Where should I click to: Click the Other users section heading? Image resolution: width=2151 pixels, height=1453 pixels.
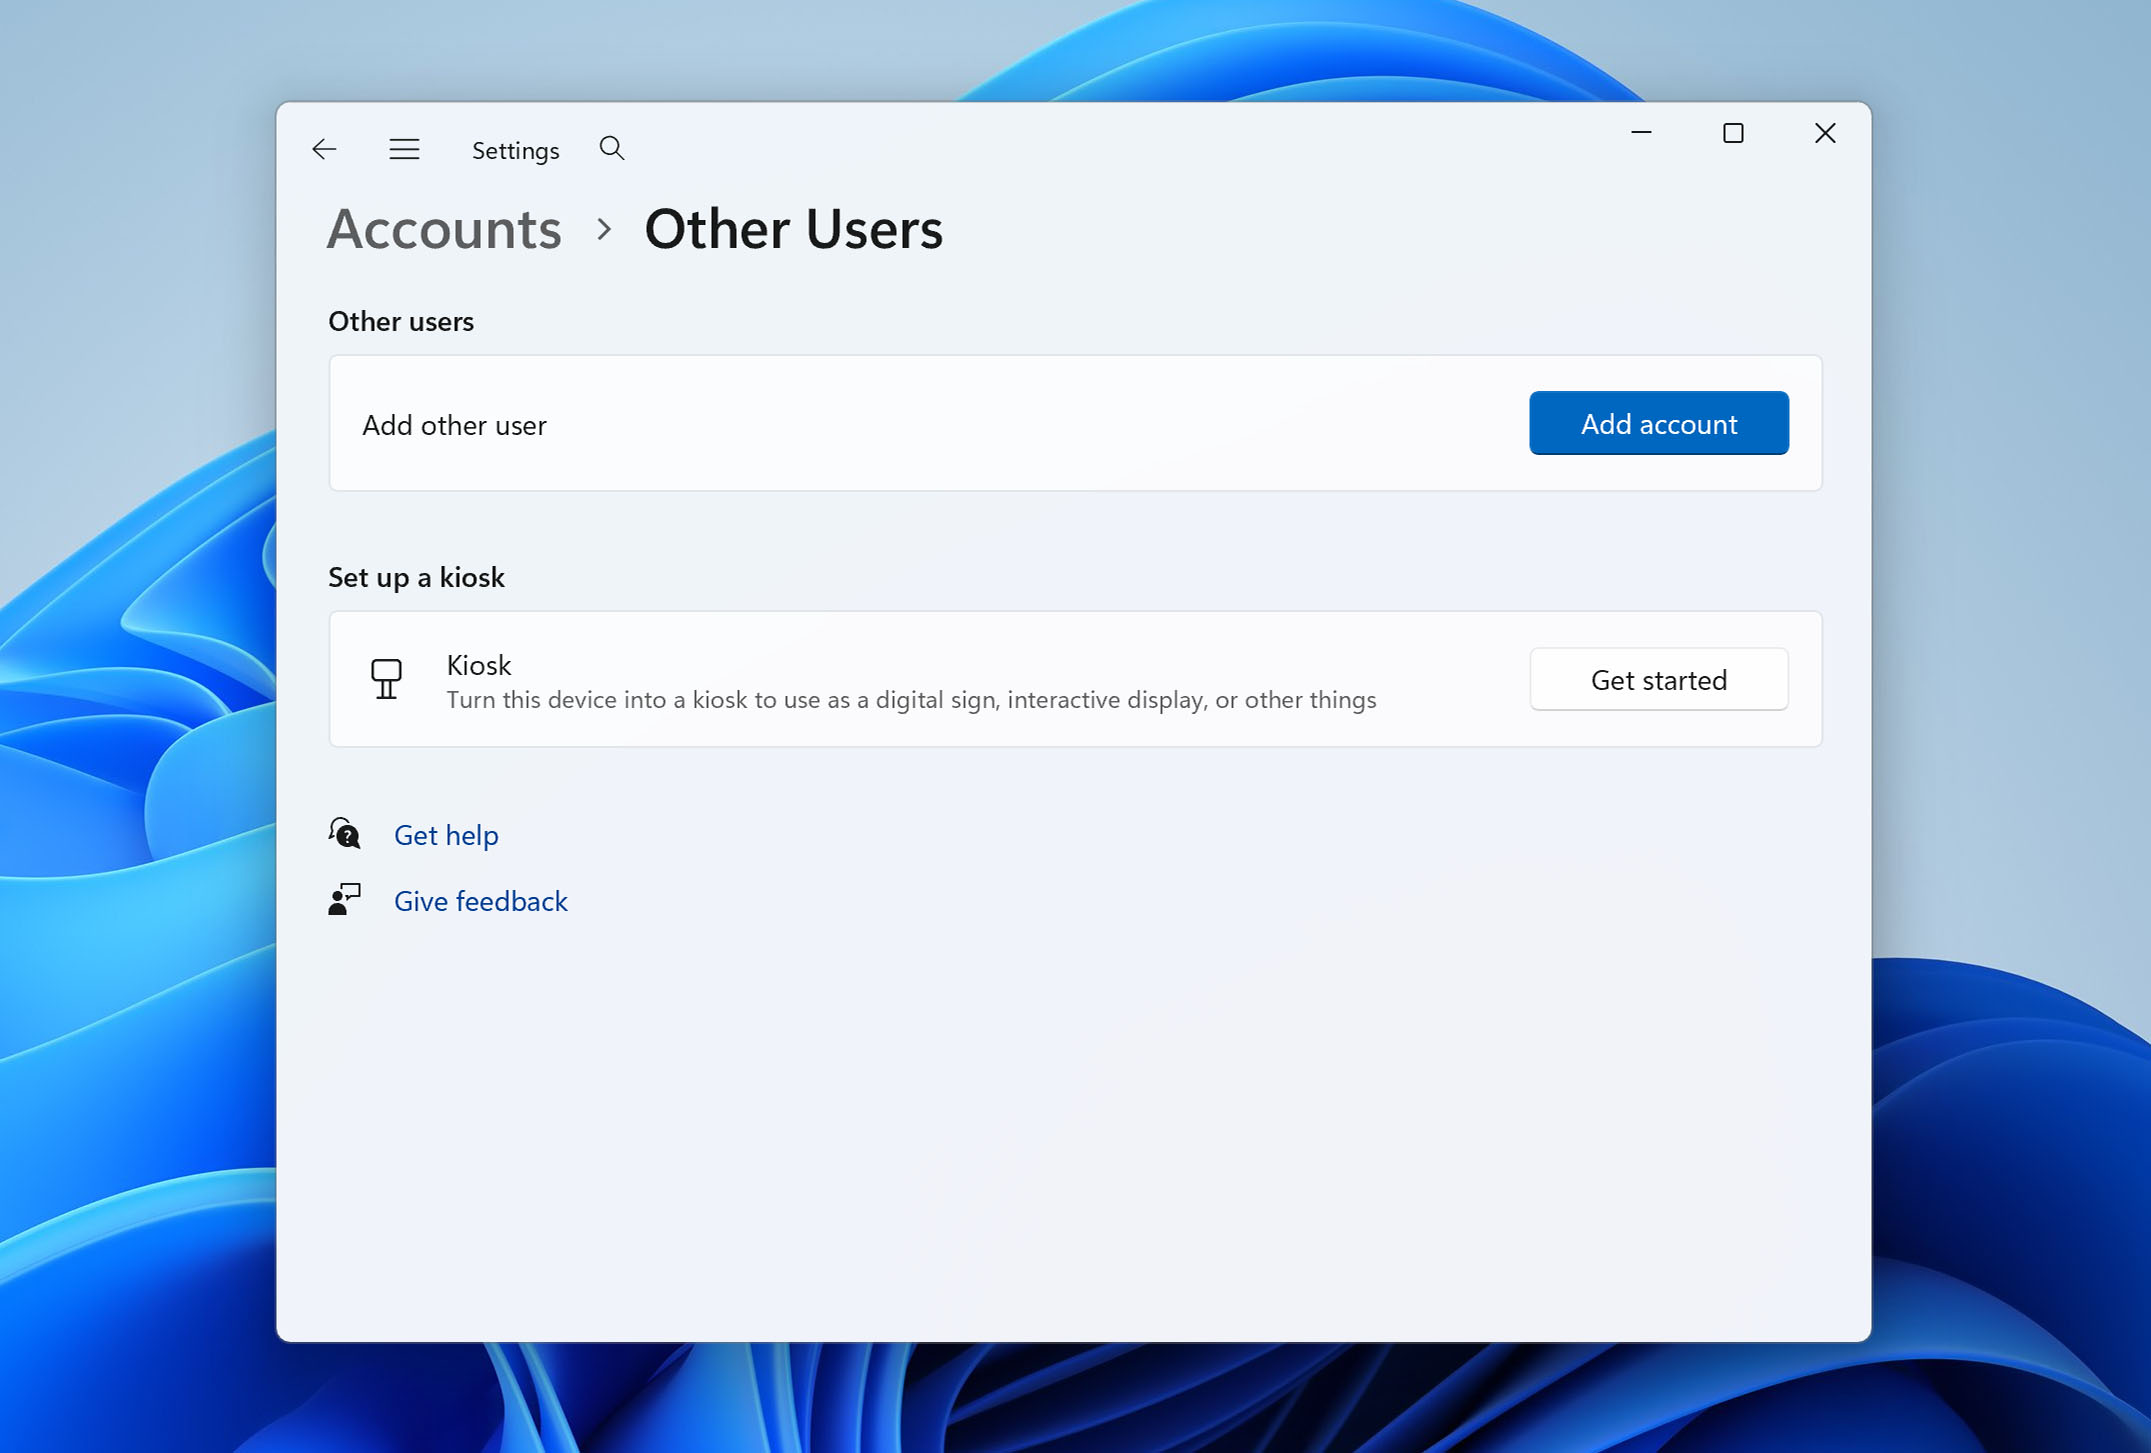400,321
